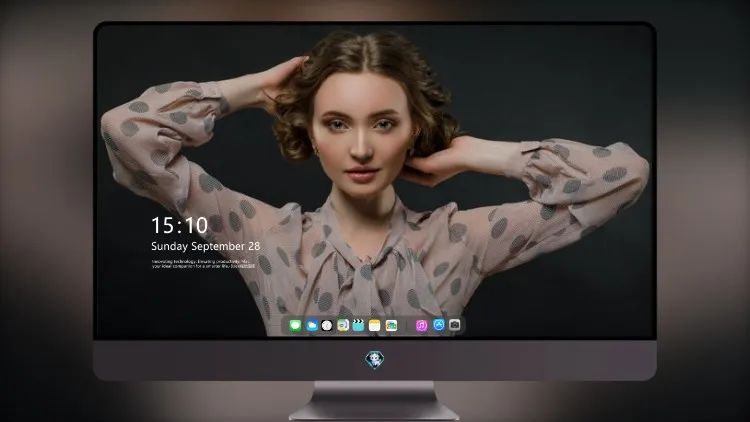Open the Photos gallery app in dock
Screen dimensions: 750x422
click(x=391, y=326)
